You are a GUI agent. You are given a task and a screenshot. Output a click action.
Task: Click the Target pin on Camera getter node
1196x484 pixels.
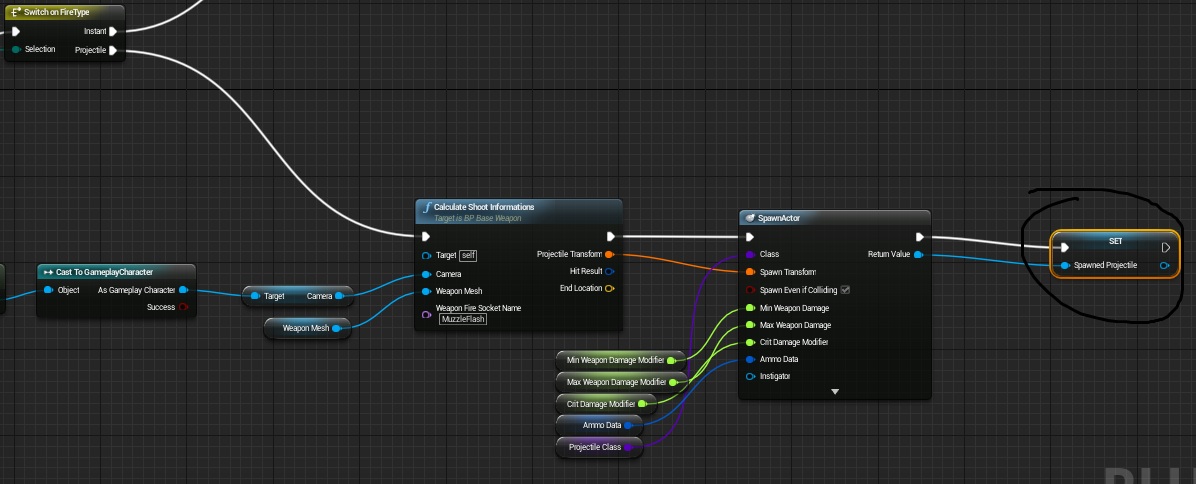pyautogui.click(x=255, y=296)
